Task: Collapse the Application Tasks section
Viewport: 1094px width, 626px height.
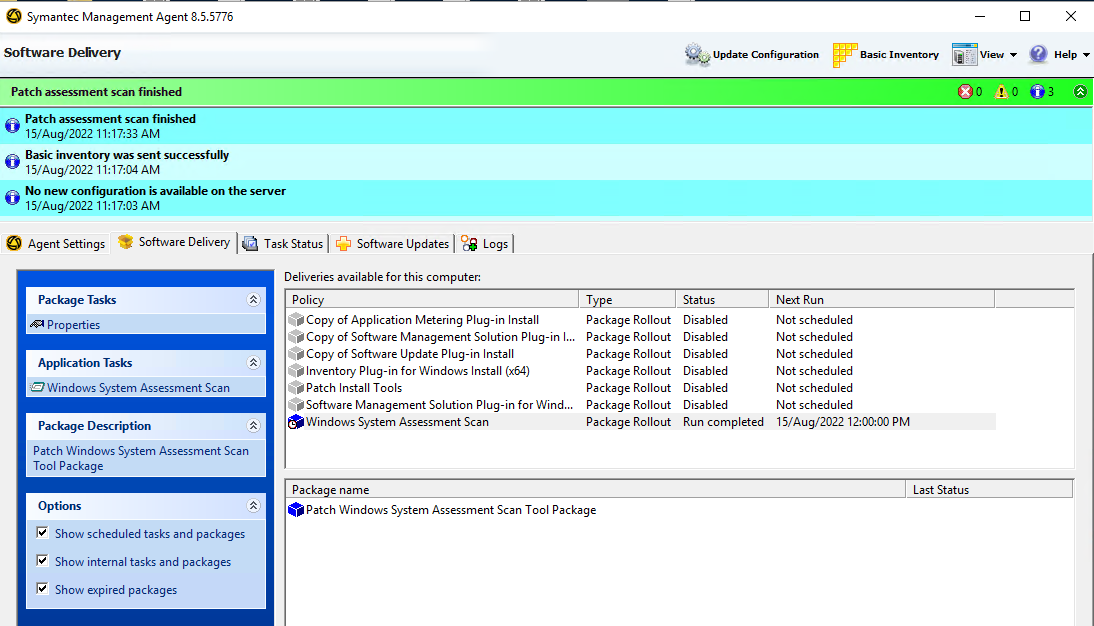Action: pyautogui.click(x=253, y=362)
